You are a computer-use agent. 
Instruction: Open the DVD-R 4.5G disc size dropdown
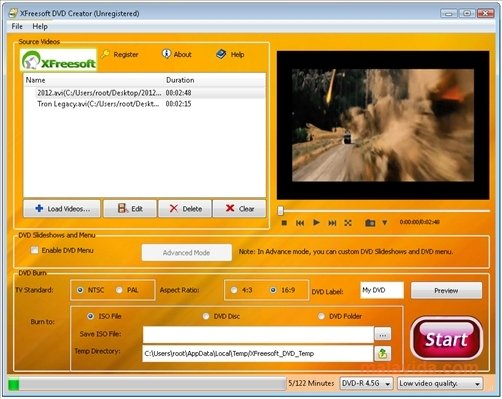click(x=366, y=383)
